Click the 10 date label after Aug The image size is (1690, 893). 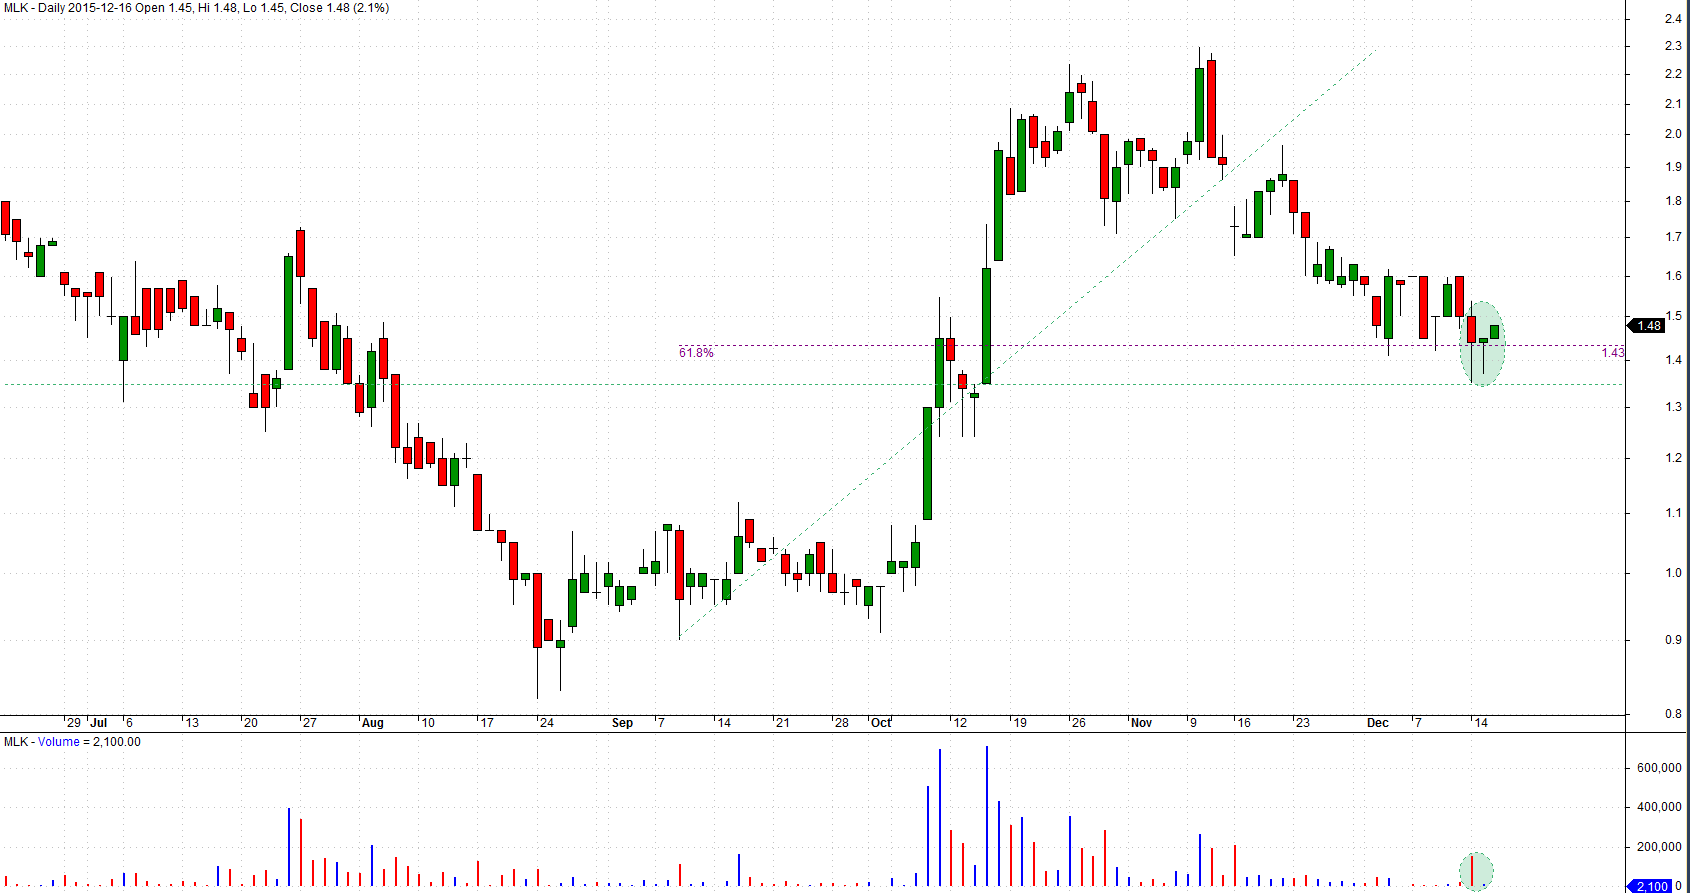click(428, 723)
